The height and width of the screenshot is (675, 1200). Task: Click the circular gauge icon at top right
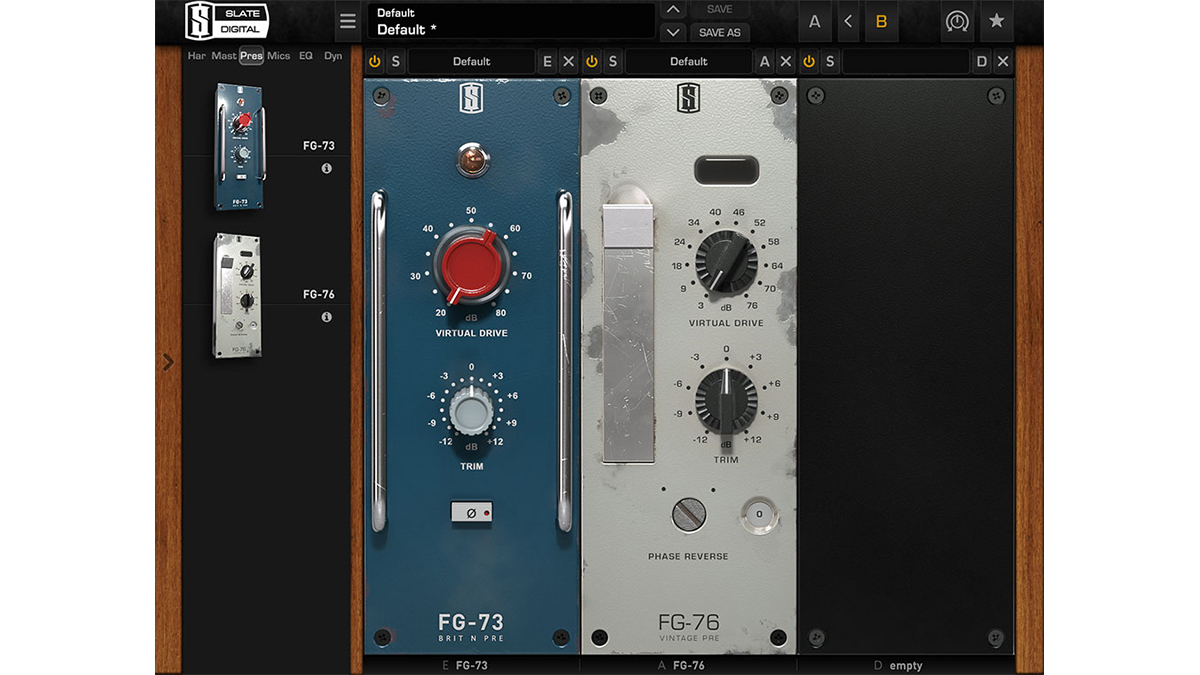957,21
